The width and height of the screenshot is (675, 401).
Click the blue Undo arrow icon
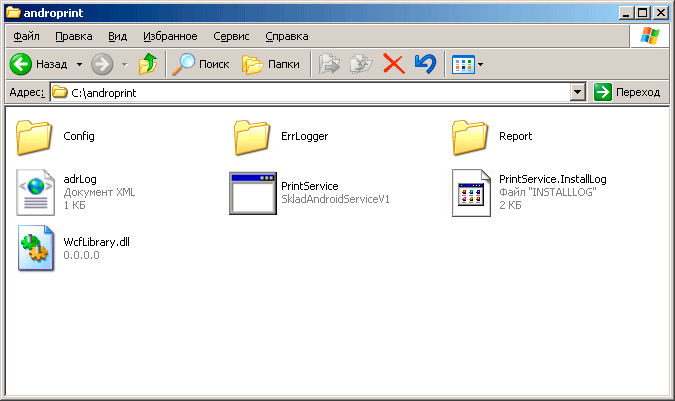(x=425, y=64)
